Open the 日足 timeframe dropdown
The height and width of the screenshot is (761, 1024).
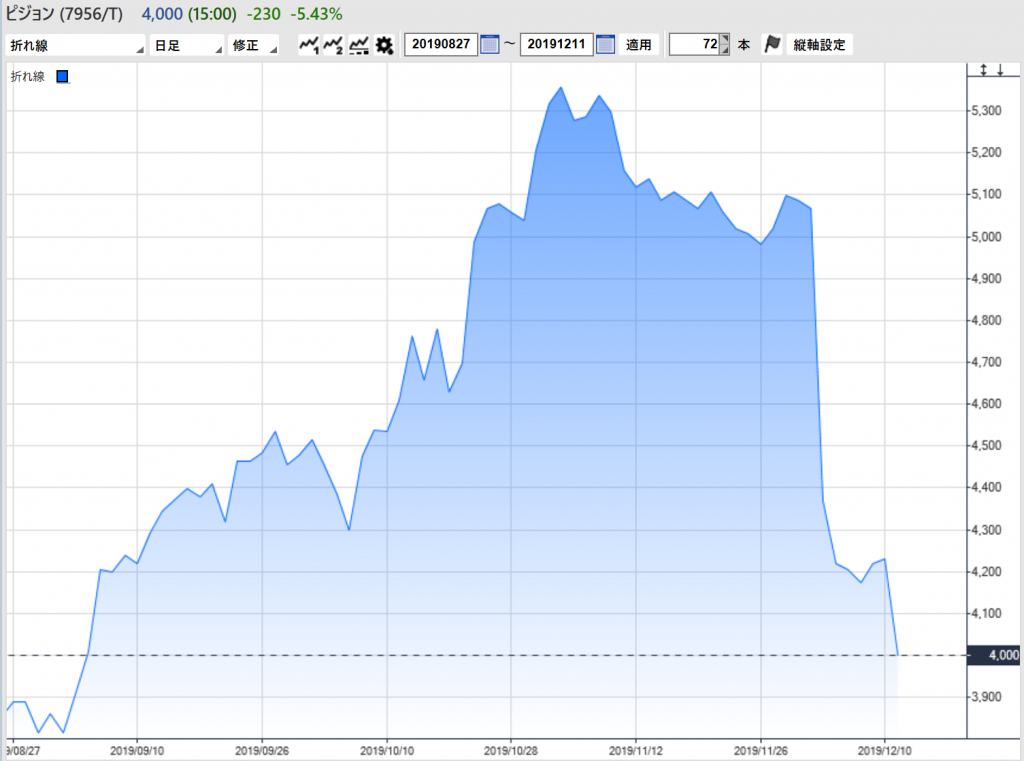tap(186, 46)
